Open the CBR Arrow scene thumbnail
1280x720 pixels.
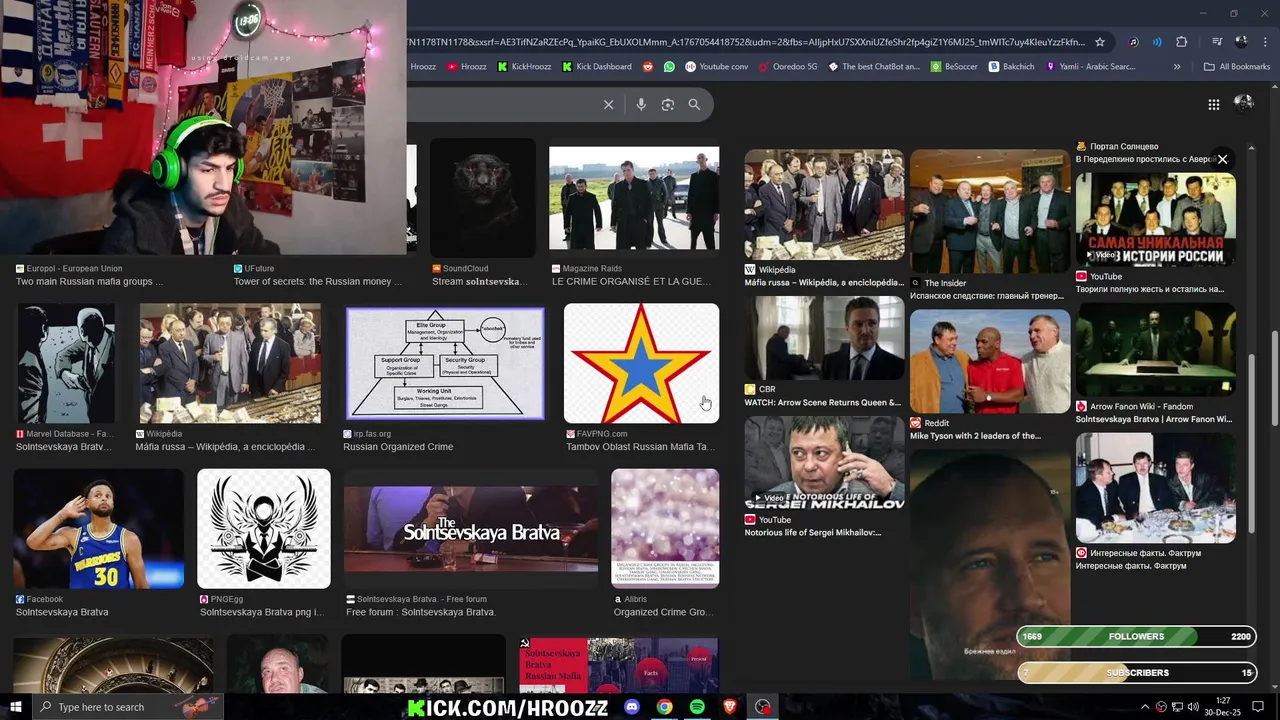(824, 337)
